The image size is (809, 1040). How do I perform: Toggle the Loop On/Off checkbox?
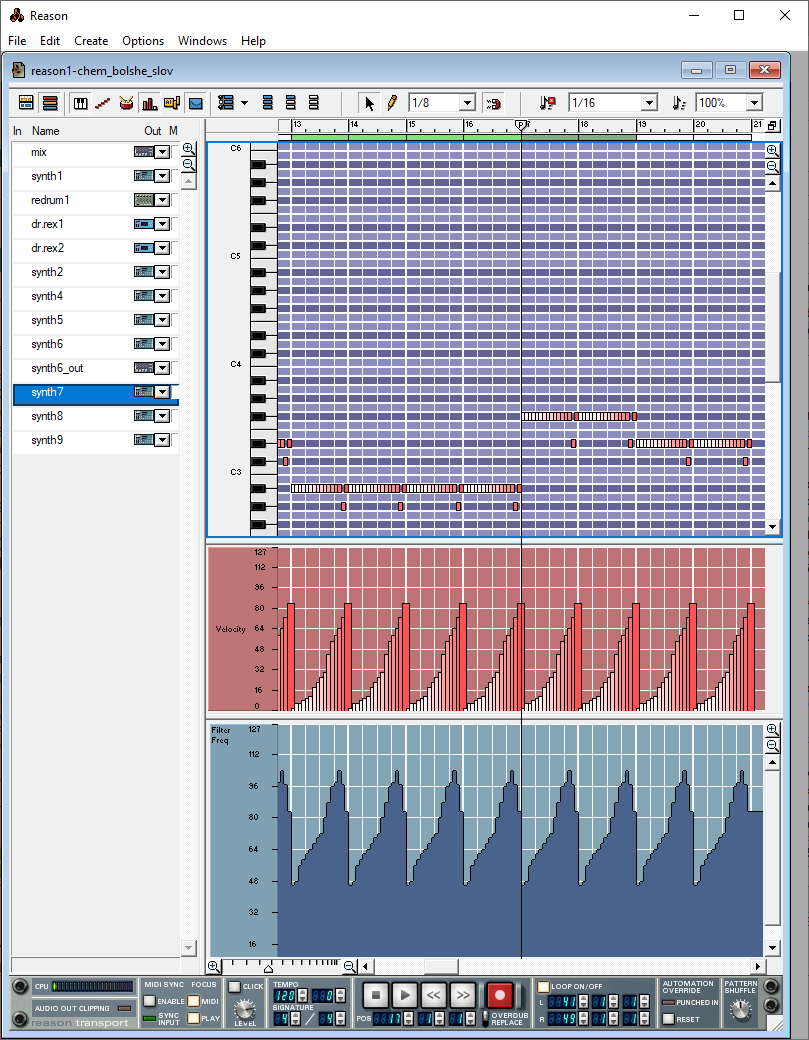[x=544, y=987]
